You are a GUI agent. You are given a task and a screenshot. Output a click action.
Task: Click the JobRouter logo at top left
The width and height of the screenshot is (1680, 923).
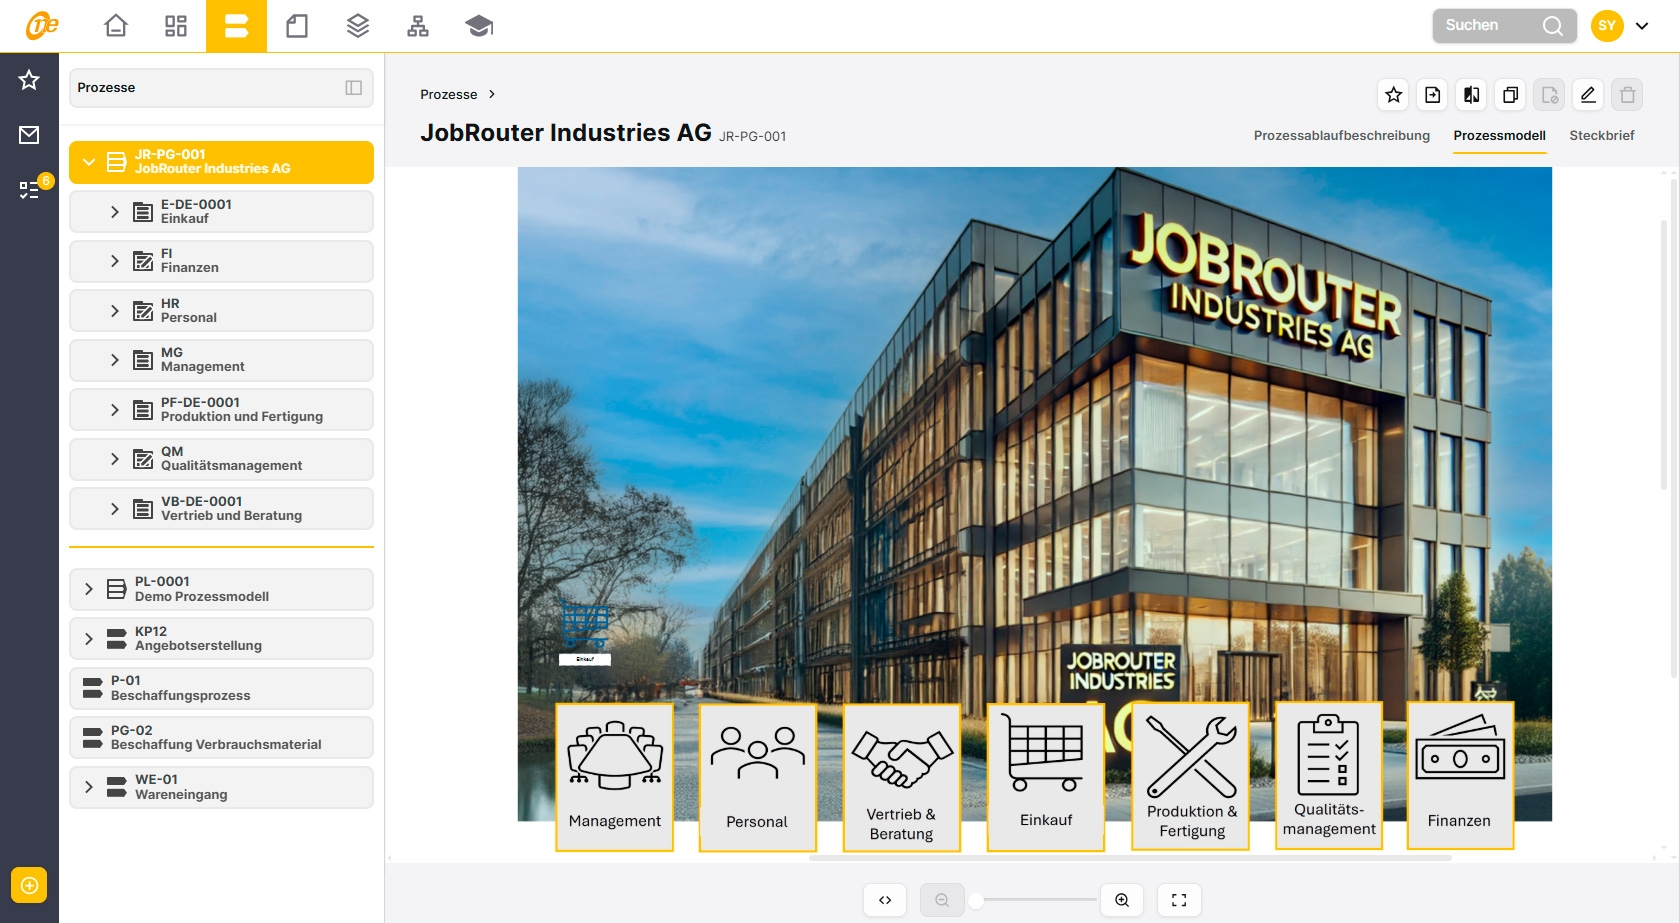[x=41, y=26]
